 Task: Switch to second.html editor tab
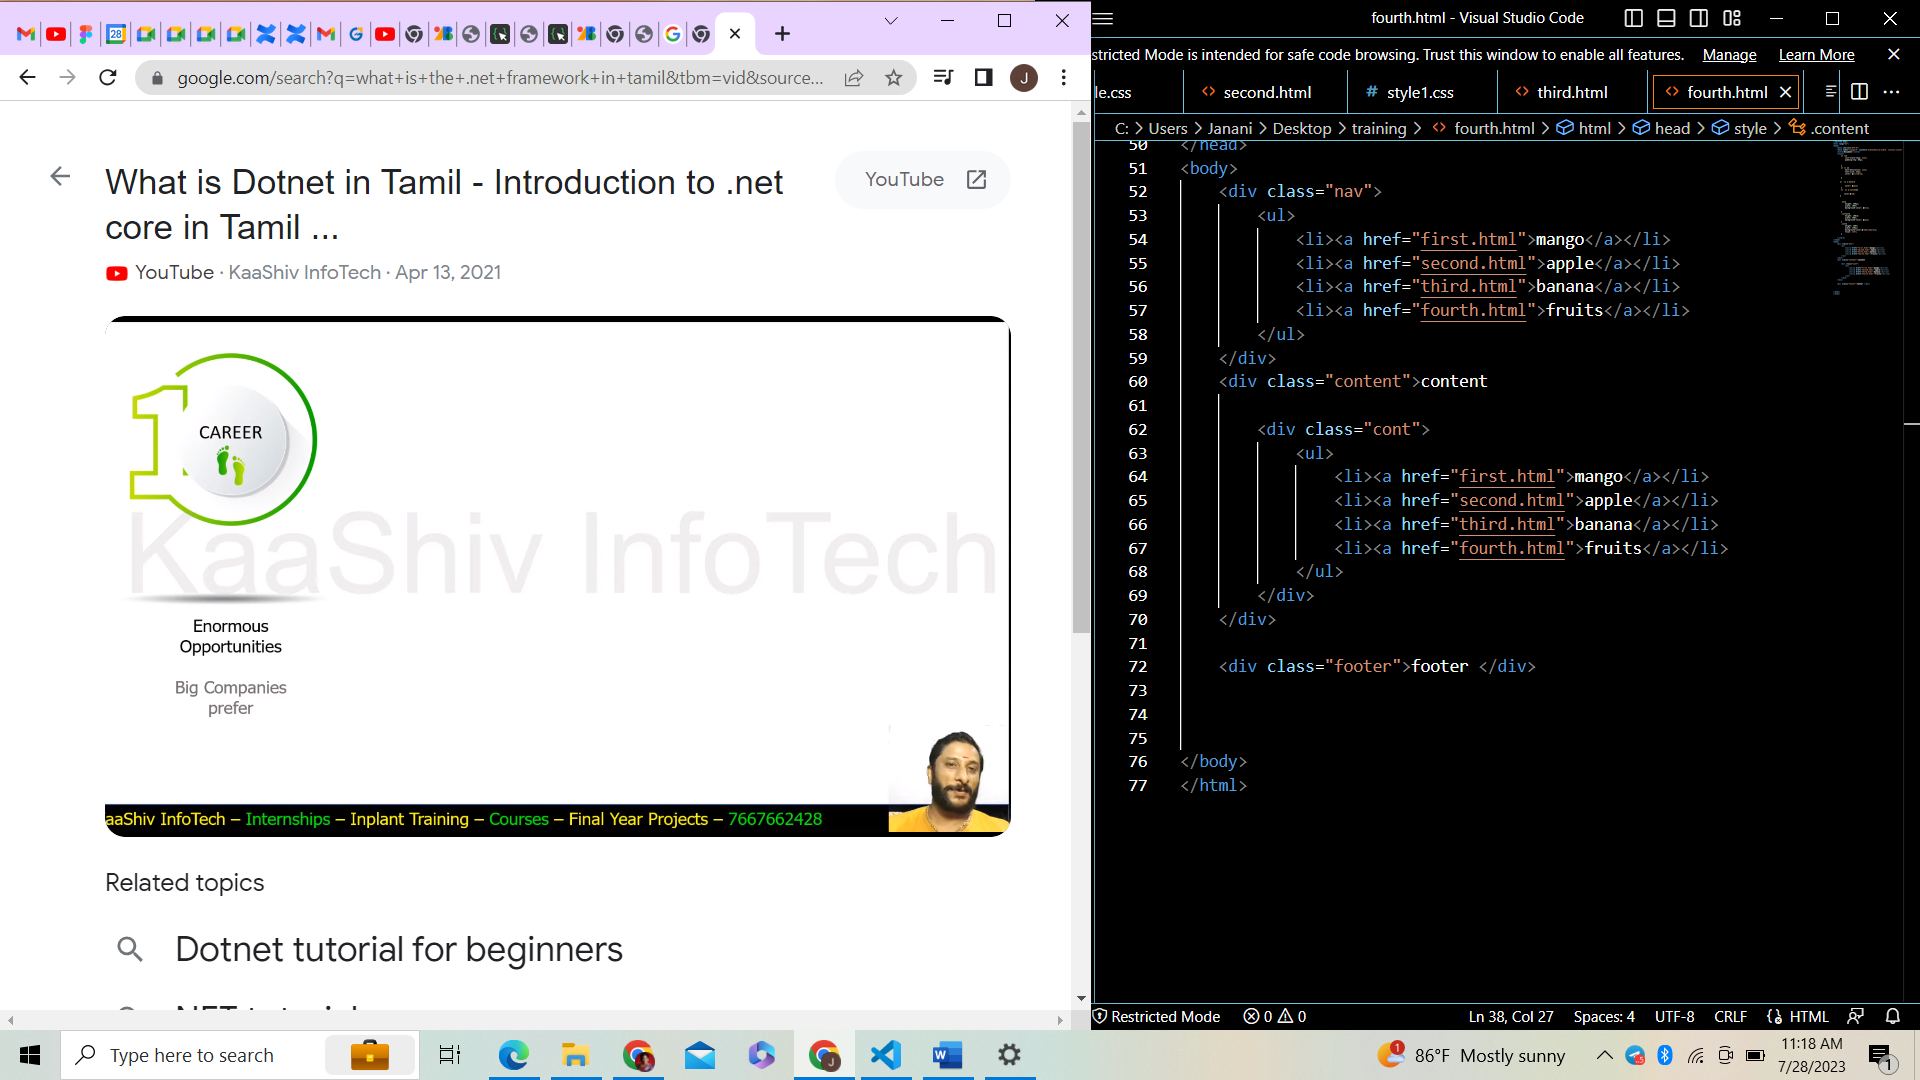point(1266,92)
